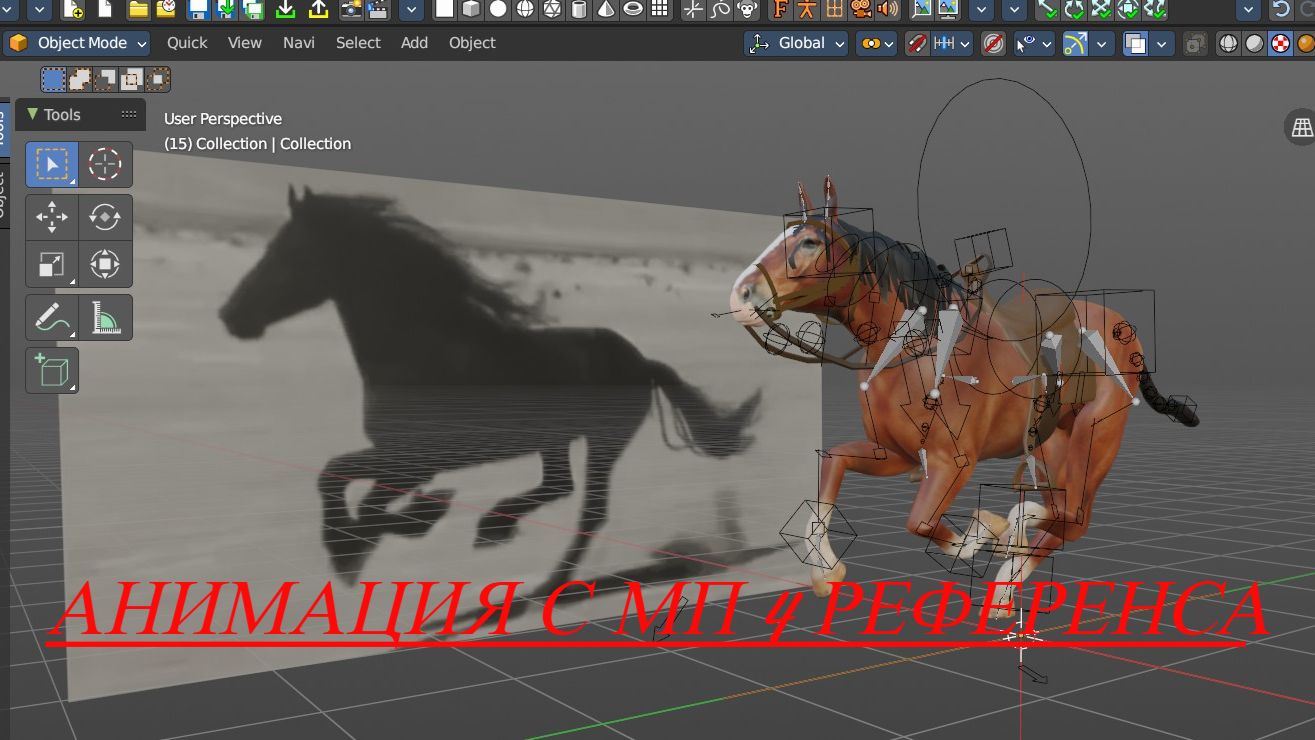Viewport: 1315px width, 740px height.
Task: Add a cone primitive from top toolbar
Action: [x=606, y=10]
